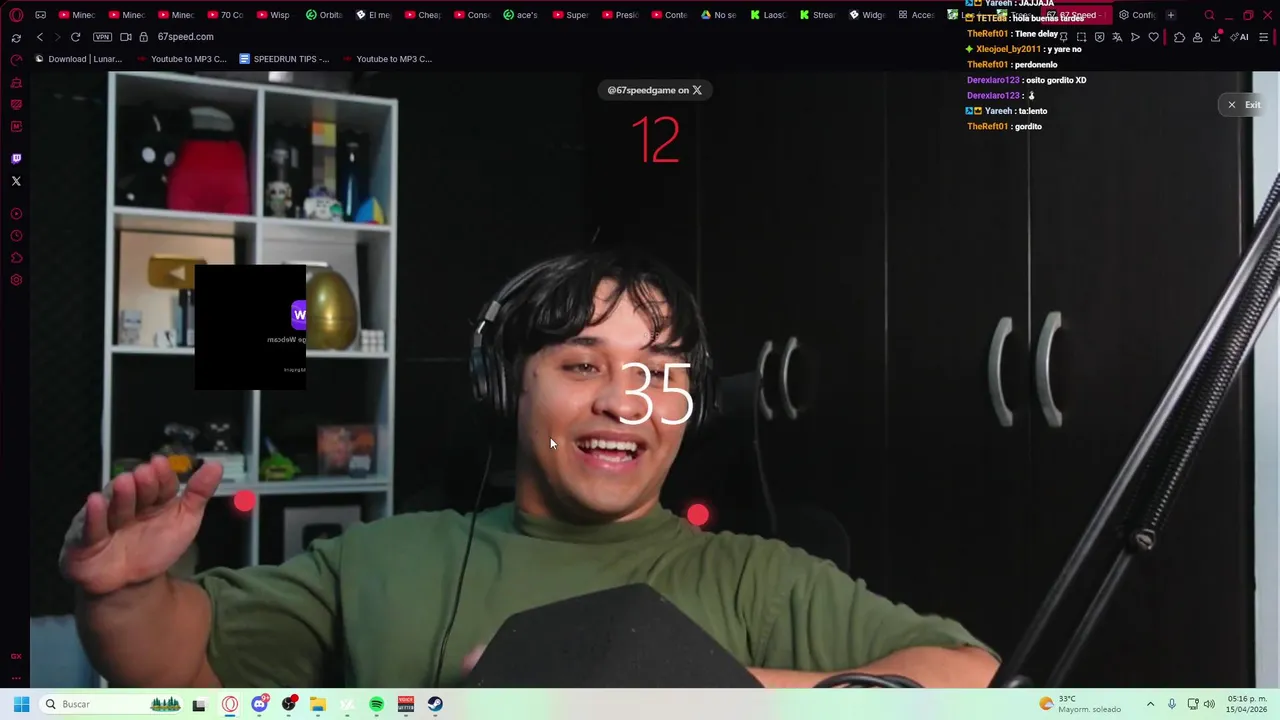
Task: Show site security padlock info
Action: click(144, 37)
